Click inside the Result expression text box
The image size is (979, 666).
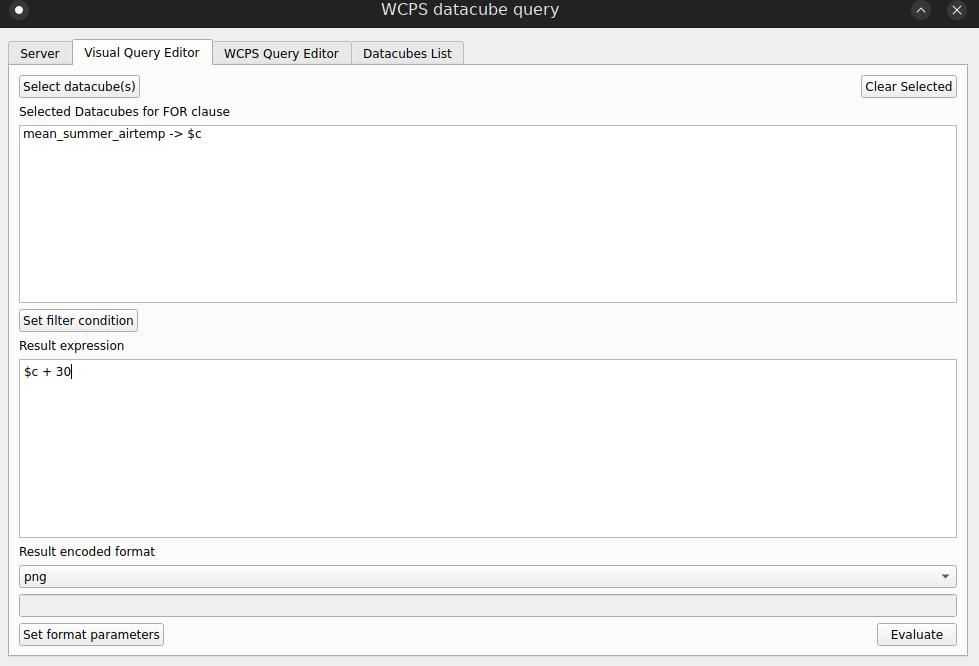[488, 448]
